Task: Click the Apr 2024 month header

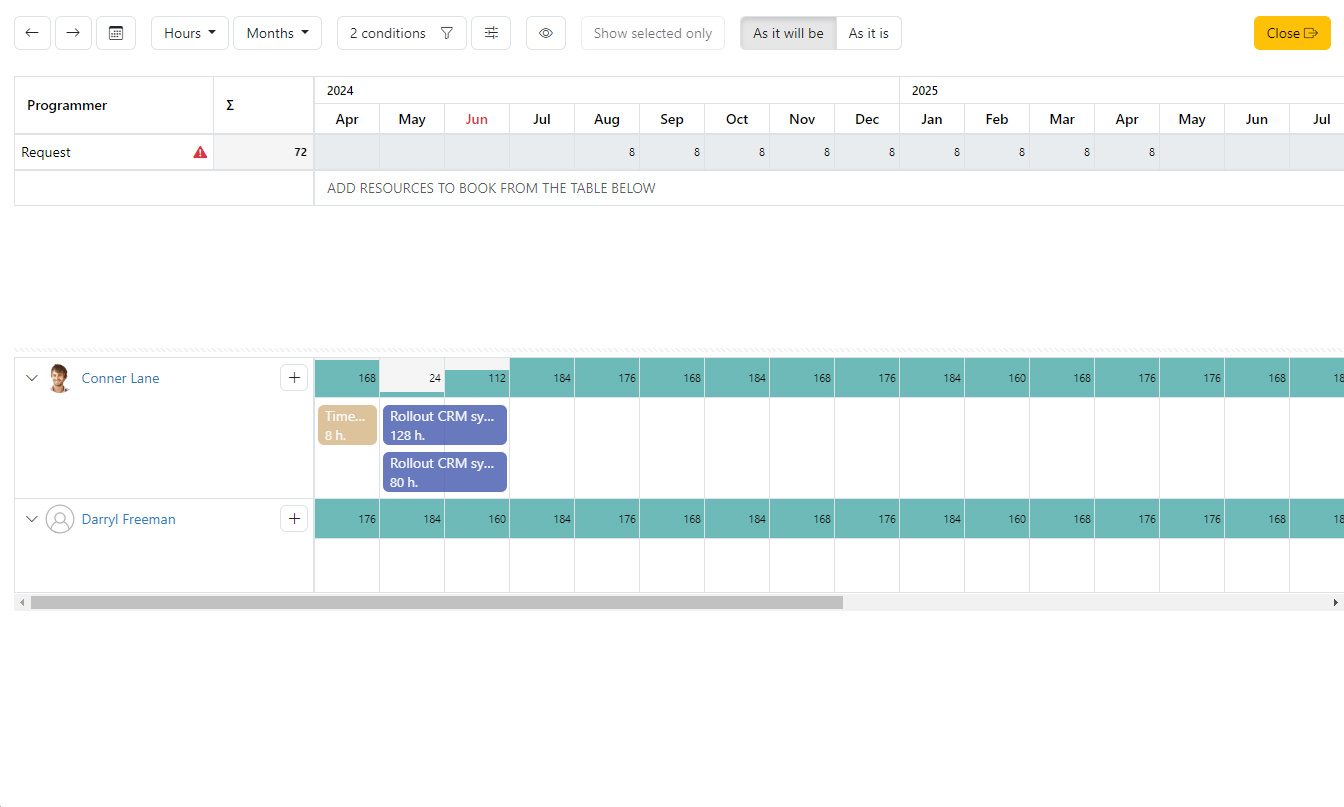Action: point(347,119)
